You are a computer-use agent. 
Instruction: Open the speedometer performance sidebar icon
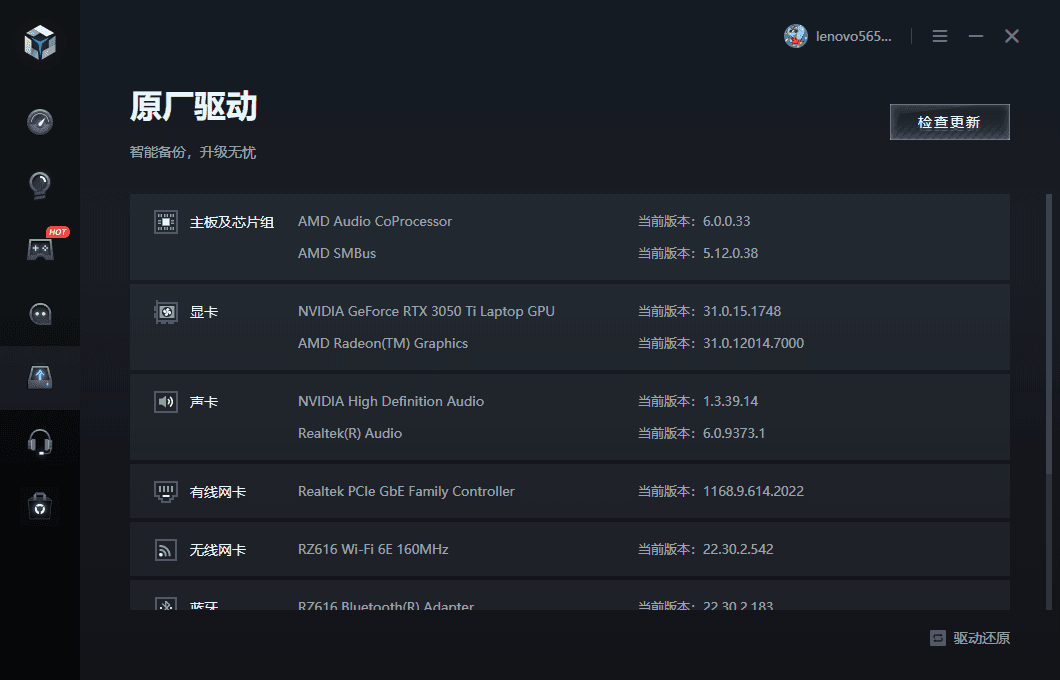40,122
